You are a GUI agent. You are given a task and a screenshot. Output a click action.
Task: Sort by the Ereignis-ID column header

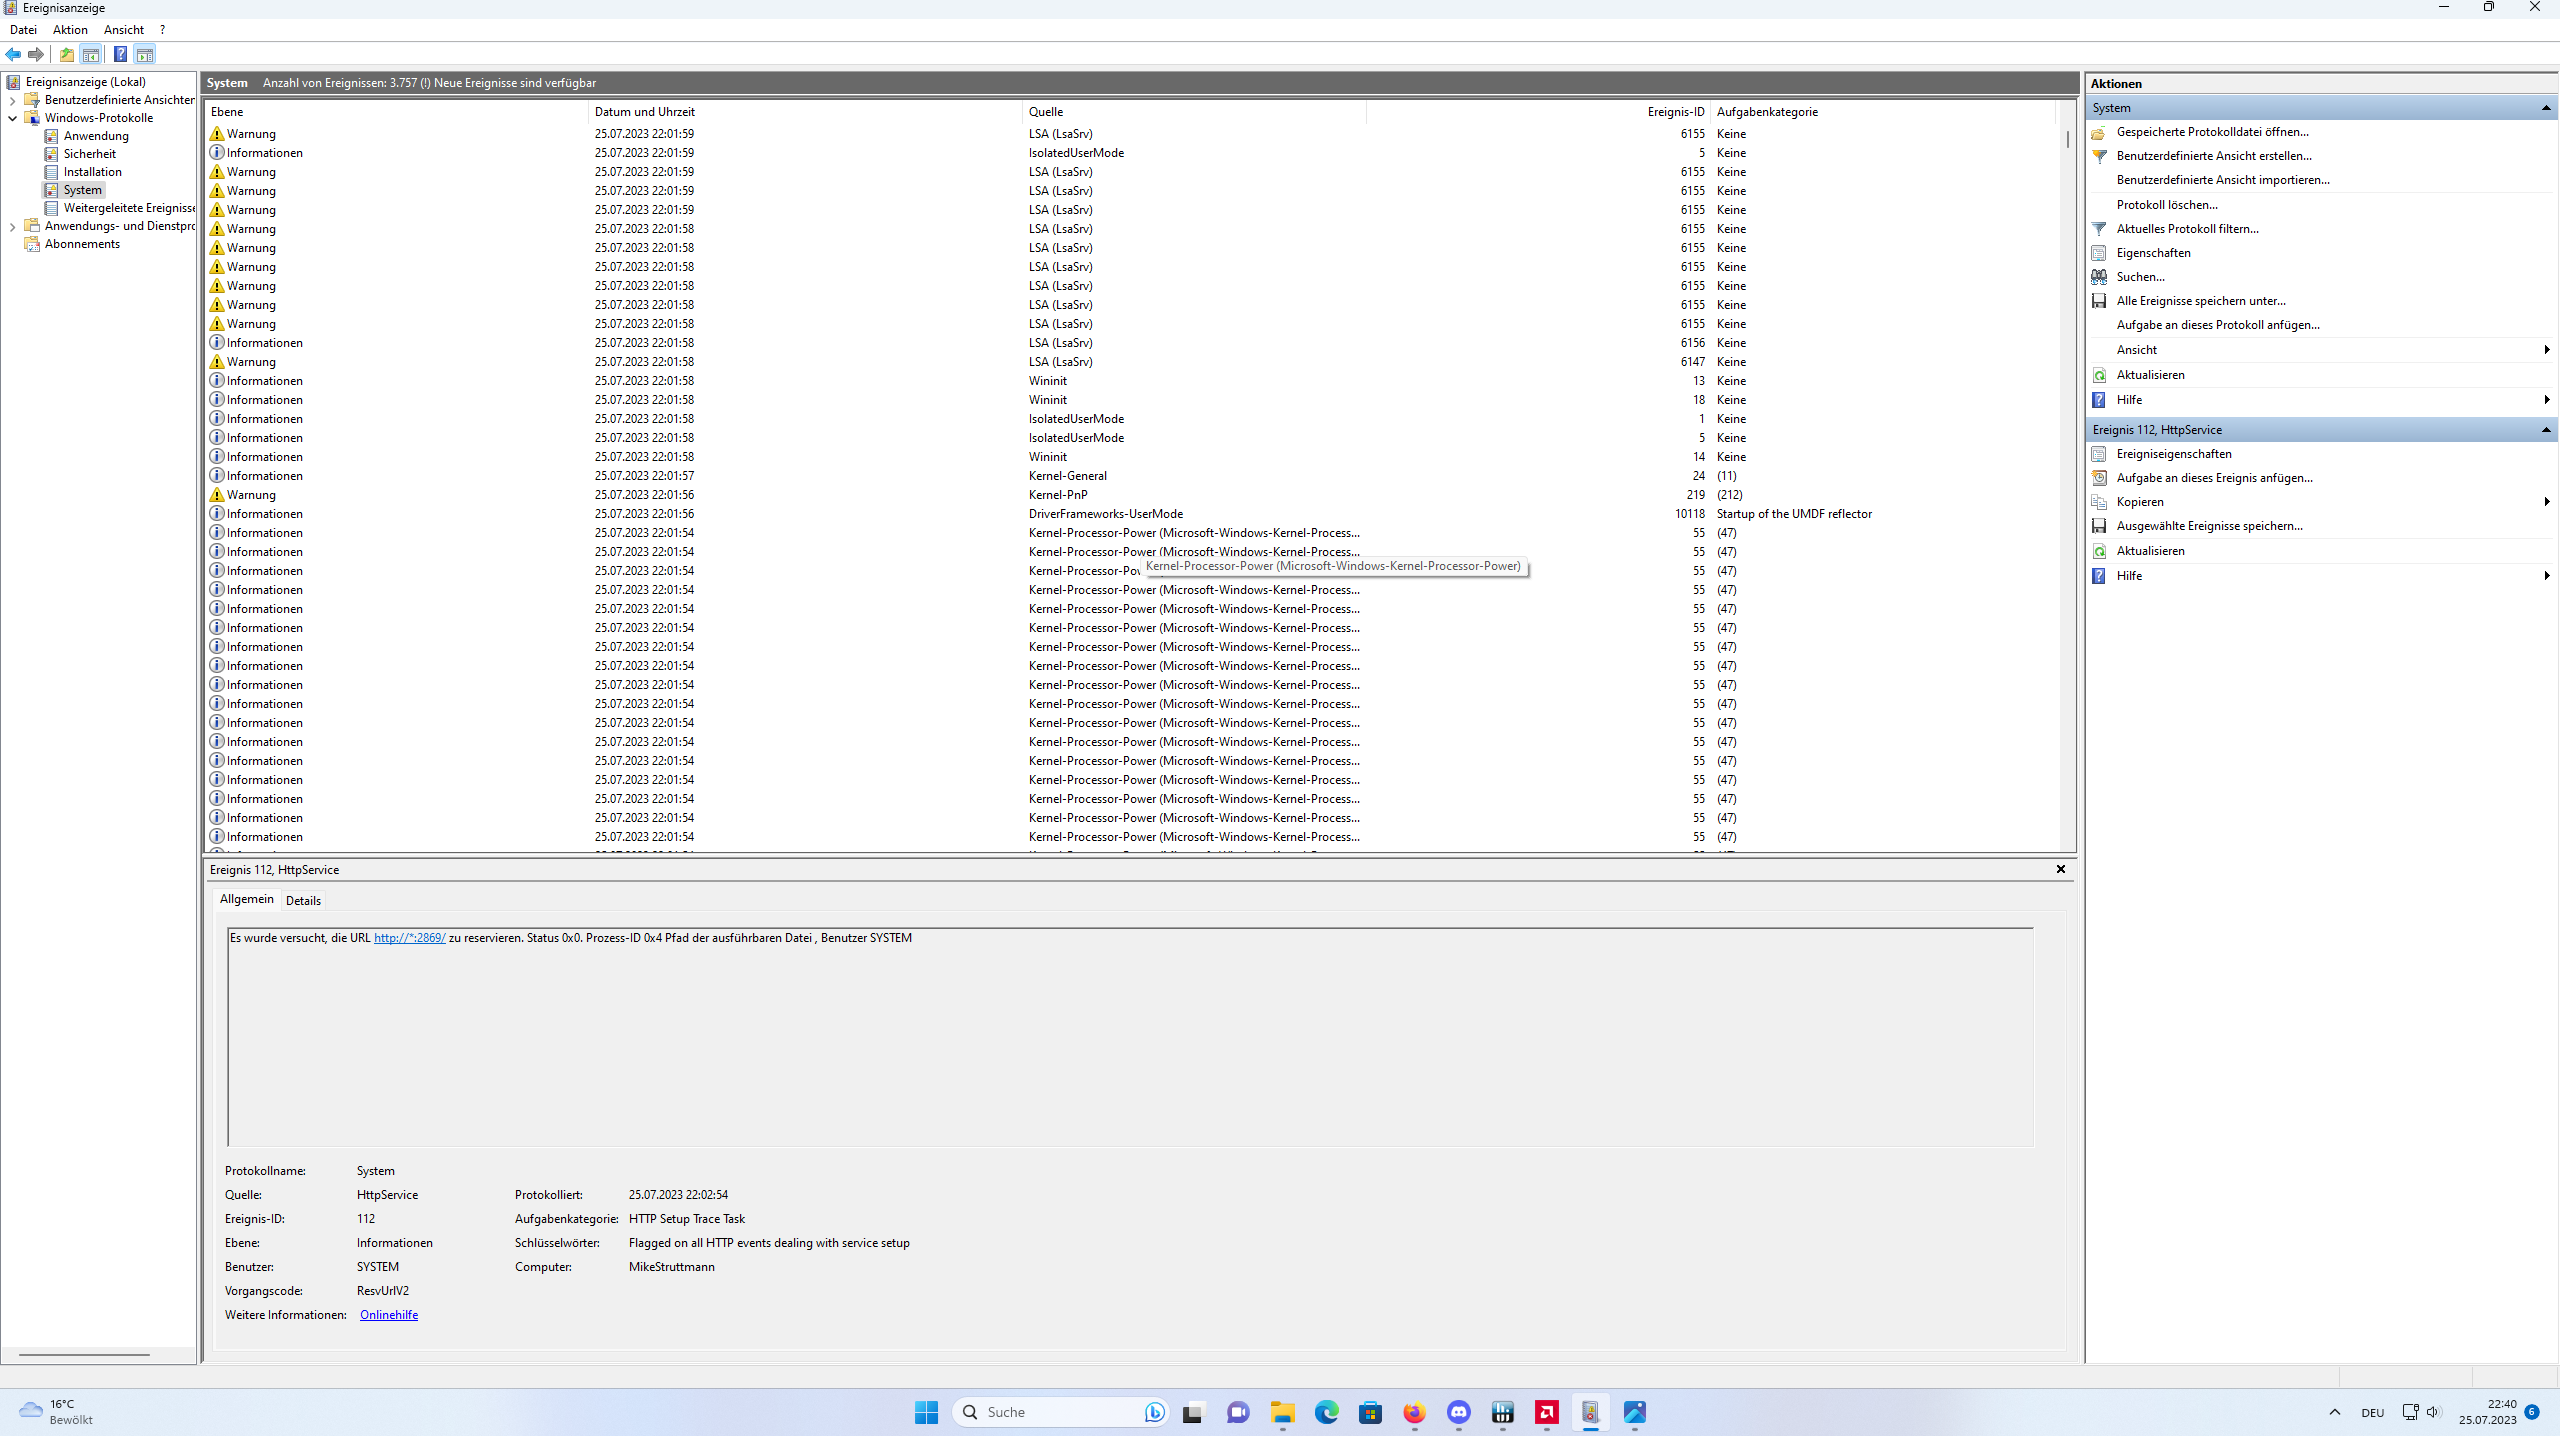(1675, 112)
